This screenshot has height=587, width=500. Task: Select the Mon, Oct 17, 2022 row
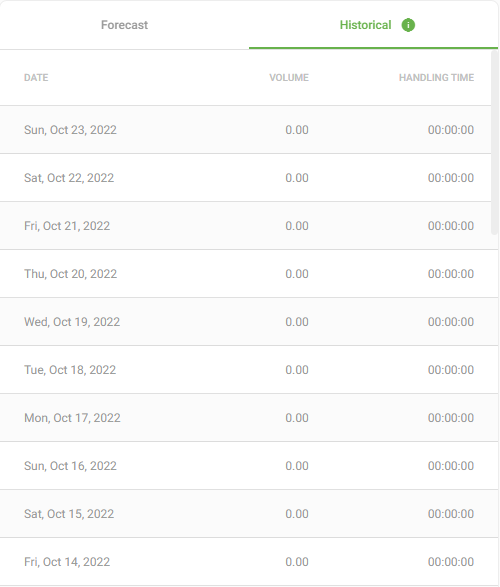tap(249, 417)
